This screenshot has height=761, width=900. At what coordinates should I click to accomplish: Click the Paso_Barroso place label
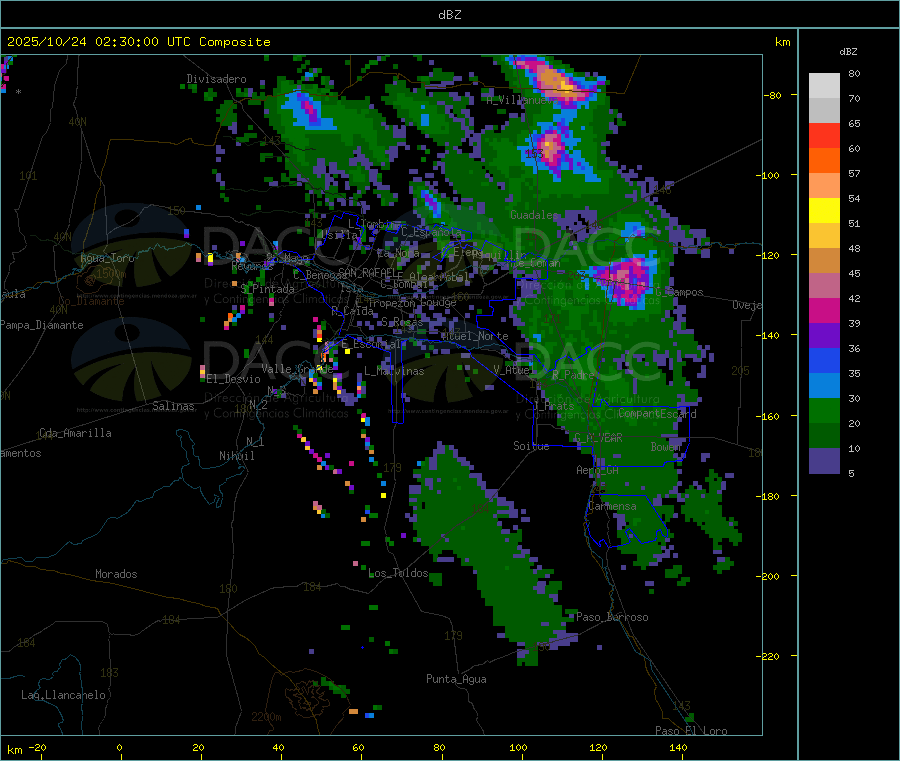(x=612, y=618)
